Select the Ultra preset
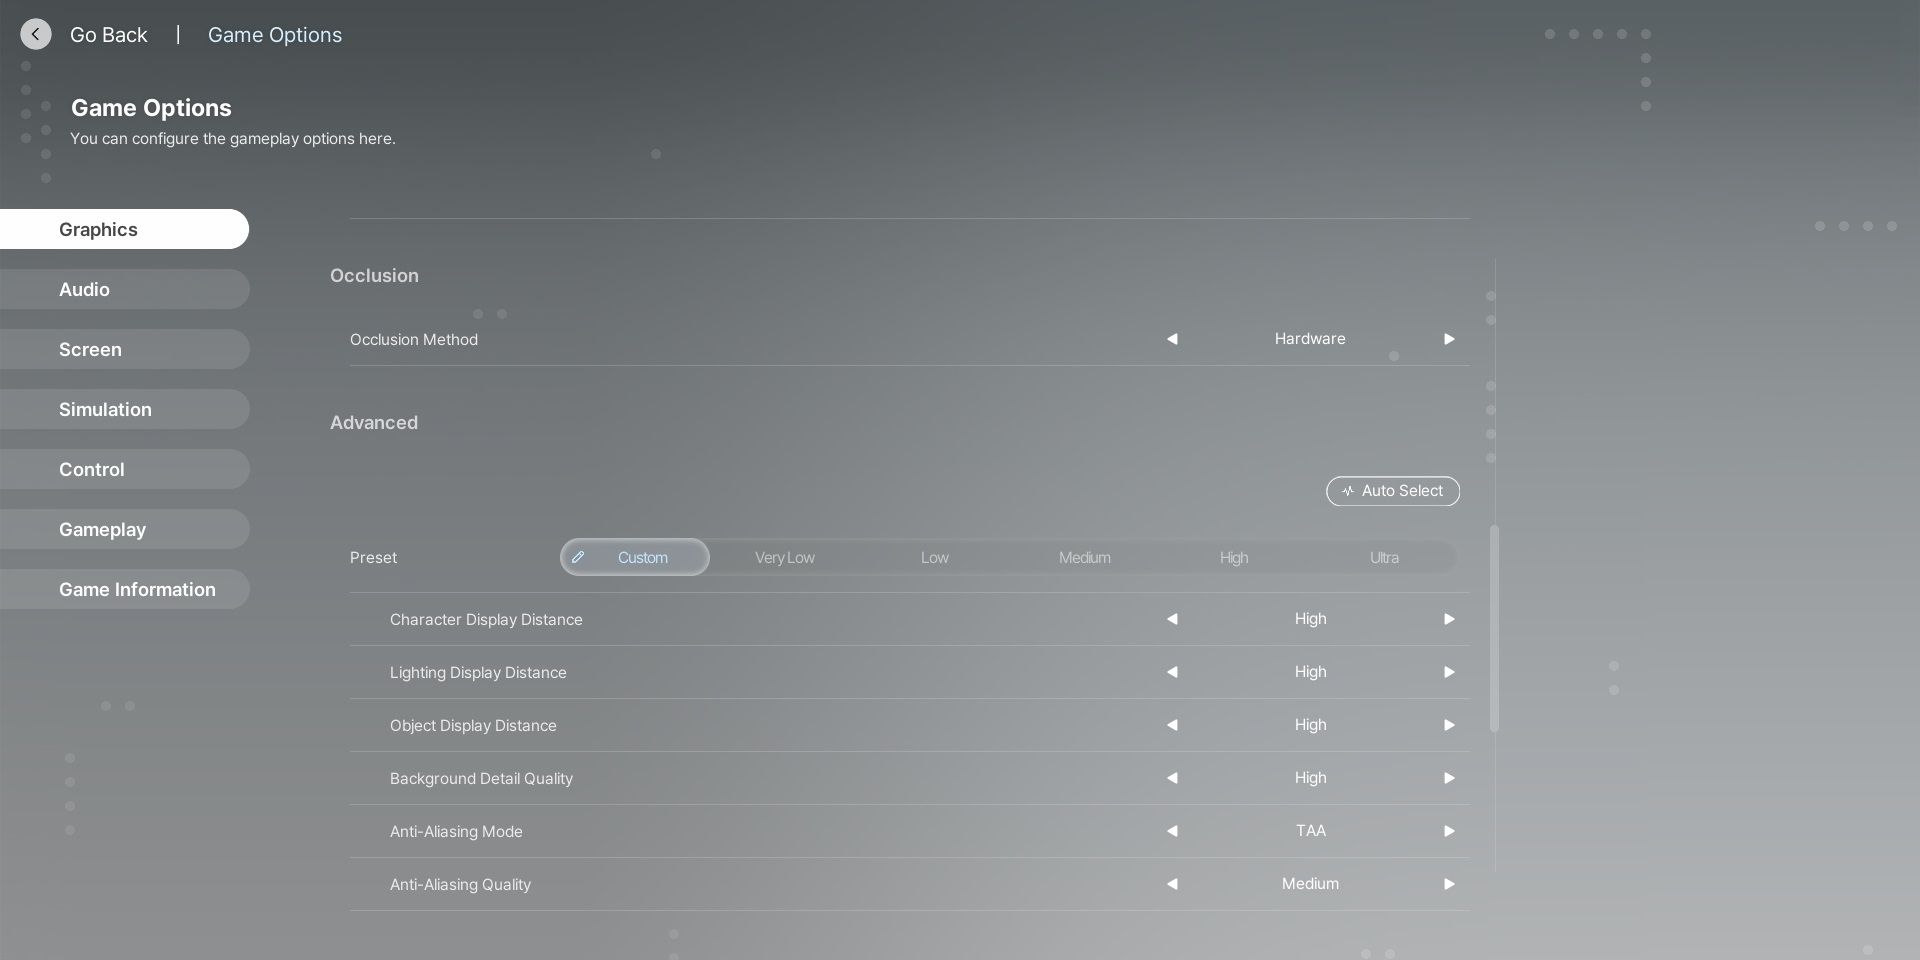This screenshot has height=960, width=1920. (x=1384, y=557)
